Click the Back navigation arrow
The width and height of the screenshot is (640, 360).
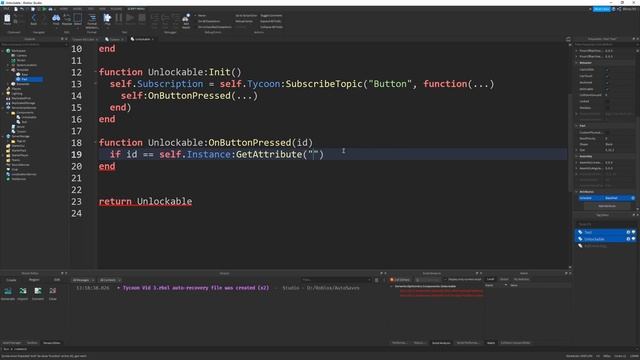point(34,18)
